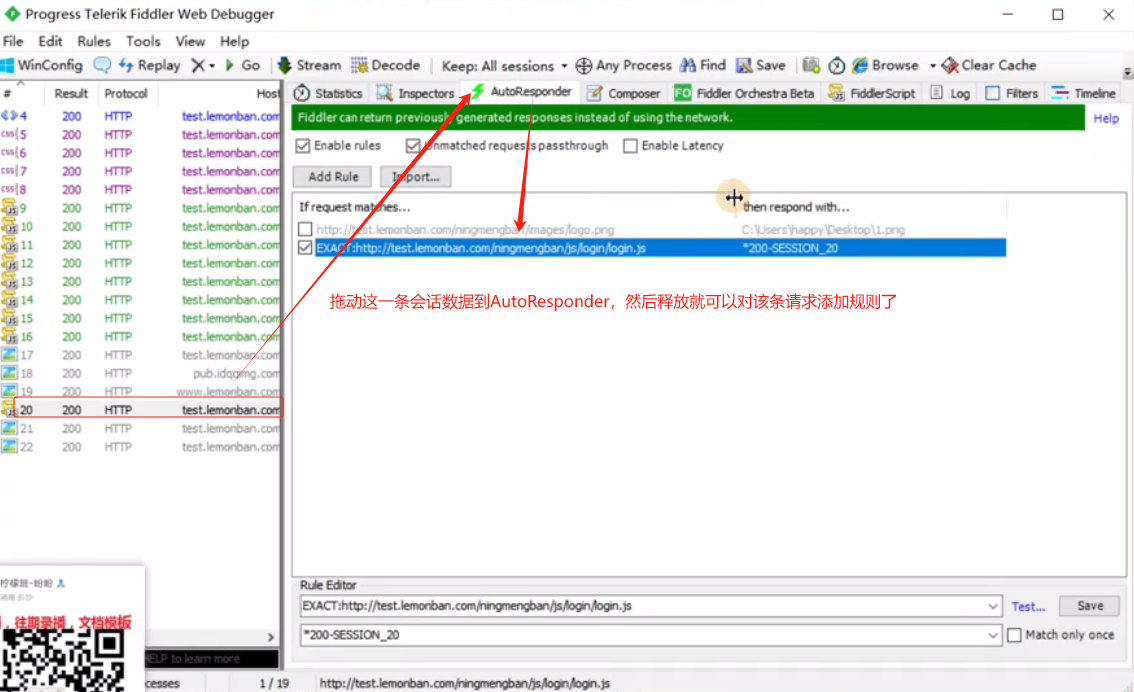Click the Any Process target icon
The width and height of the screenshot is (1134, 692).
[583, 66]
